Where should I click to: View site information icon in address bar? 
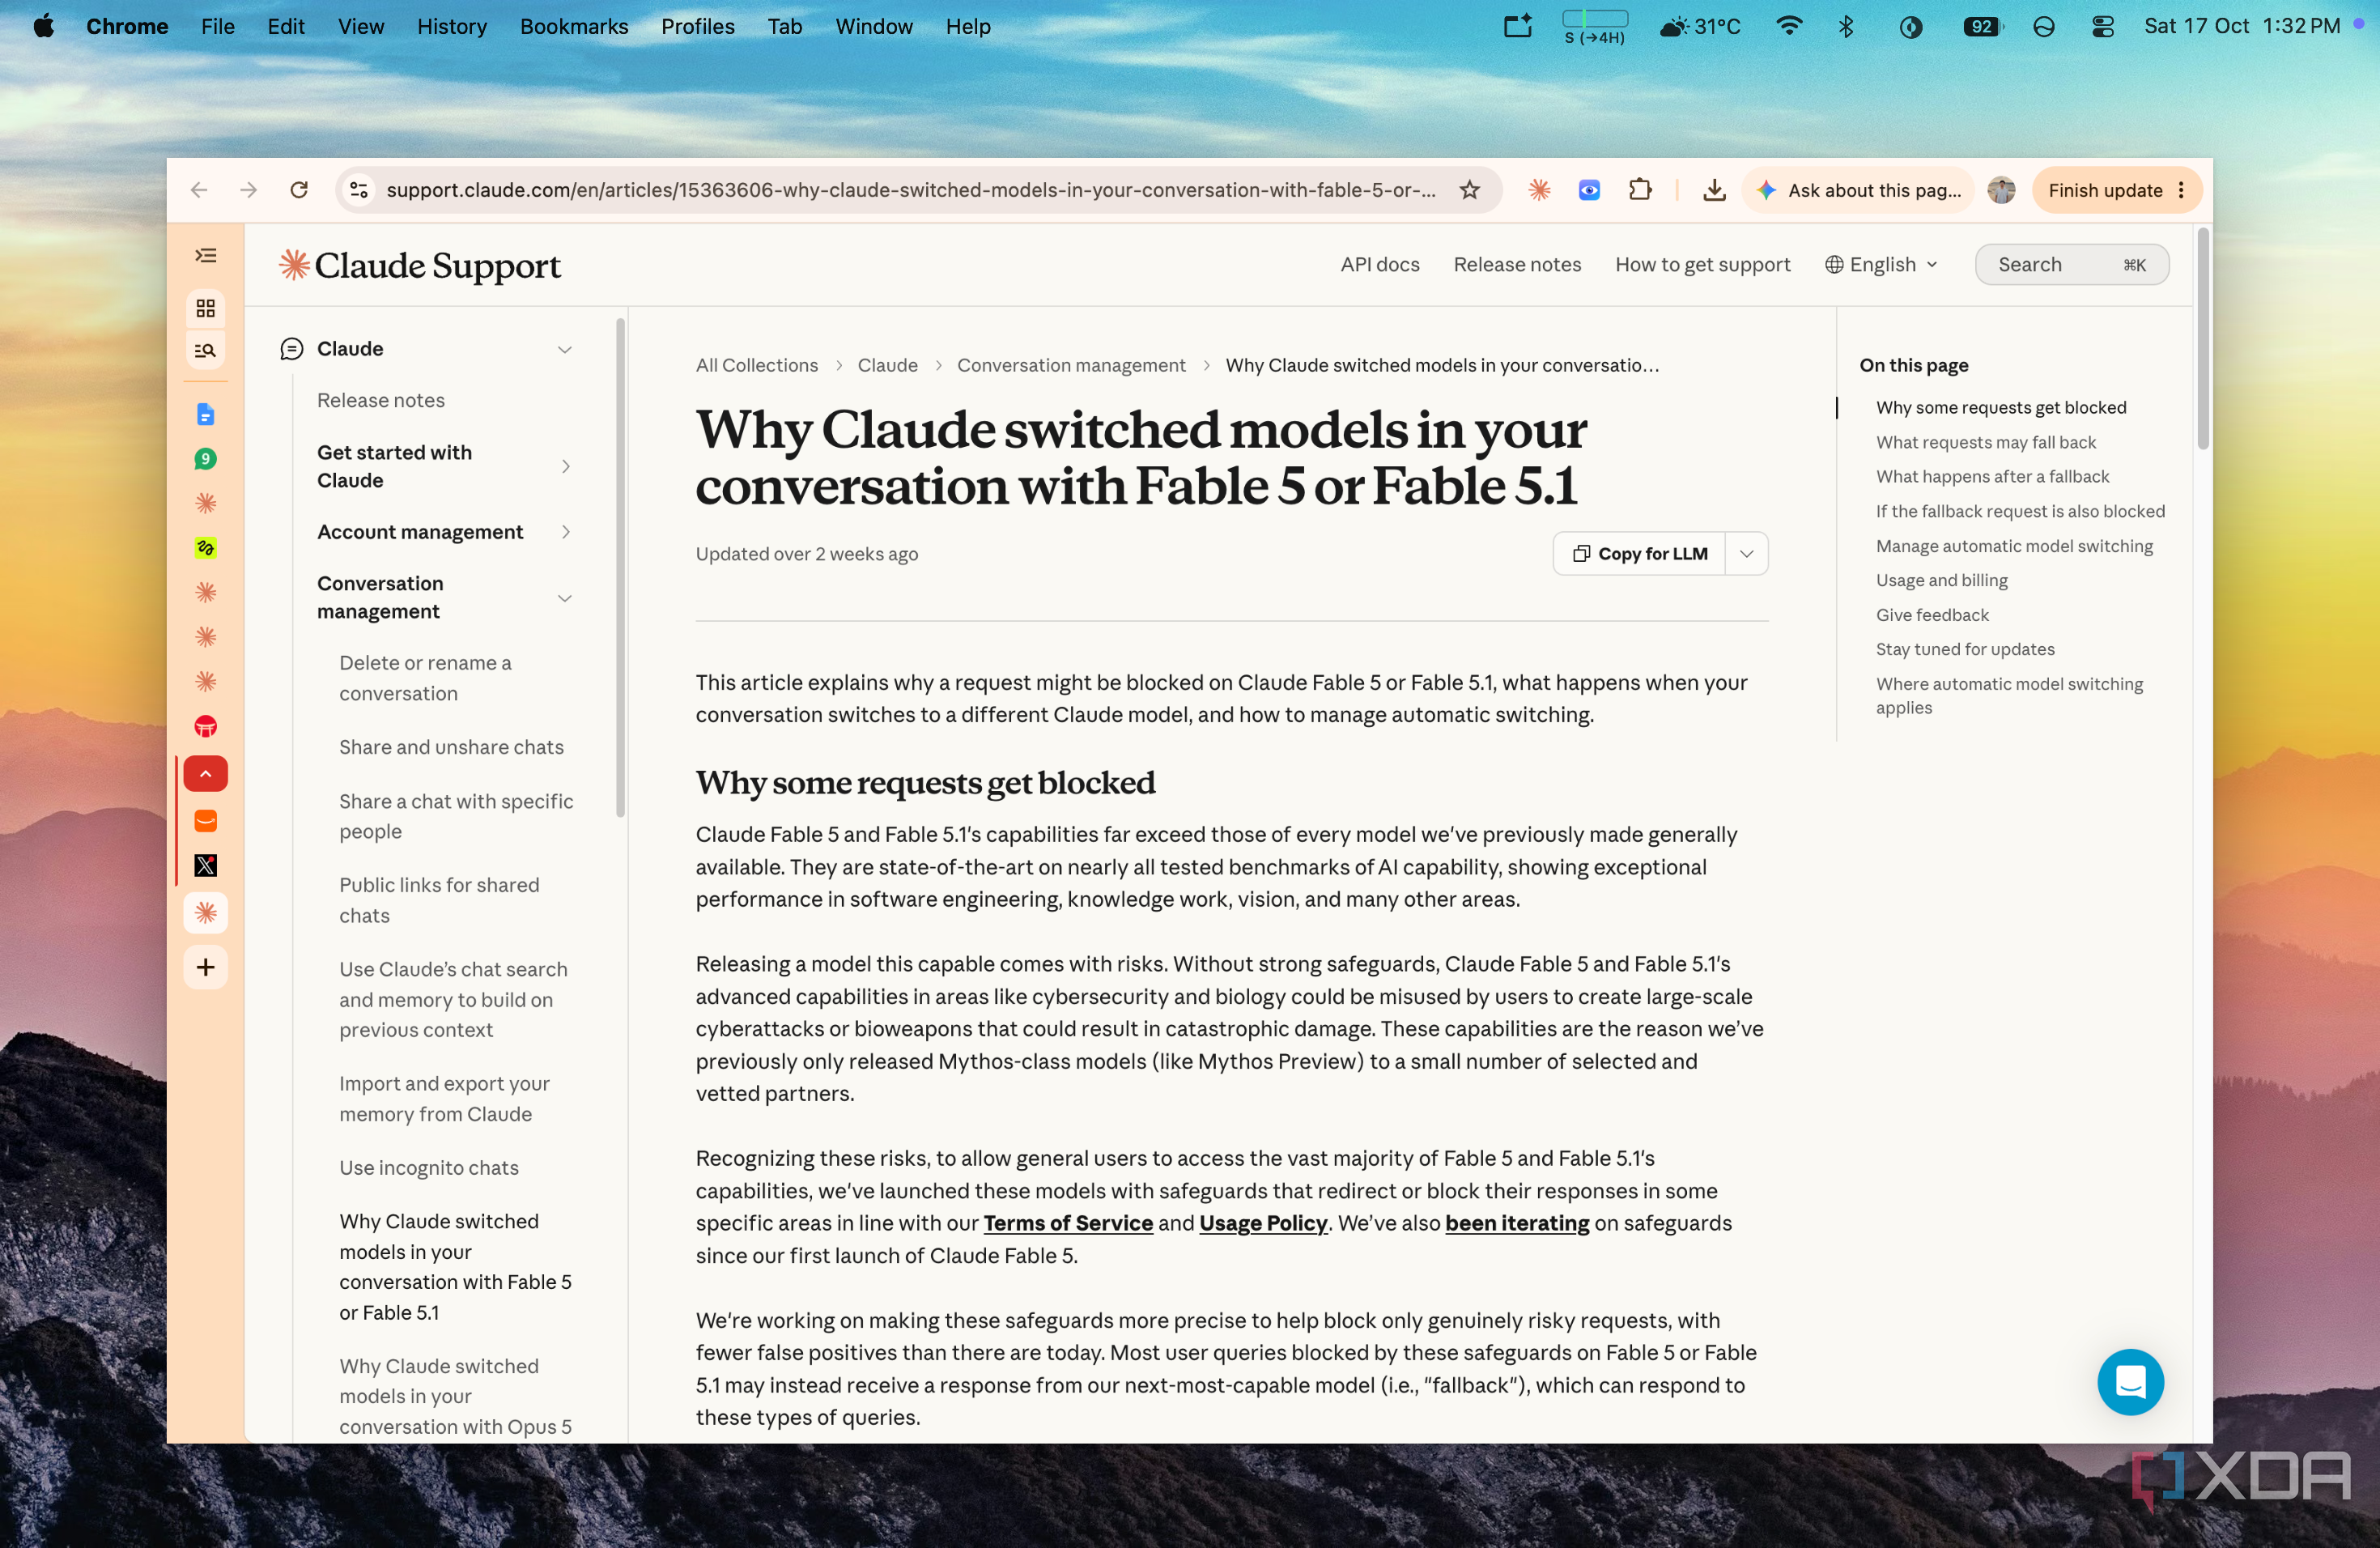(359, 190)
